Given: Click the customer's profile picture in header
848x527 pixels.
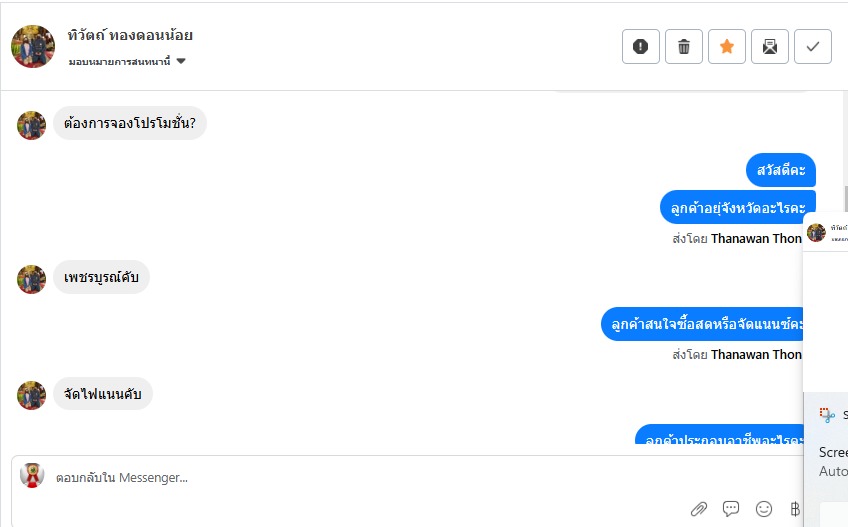Looking at the screenshot, I should tap(33, 46).
